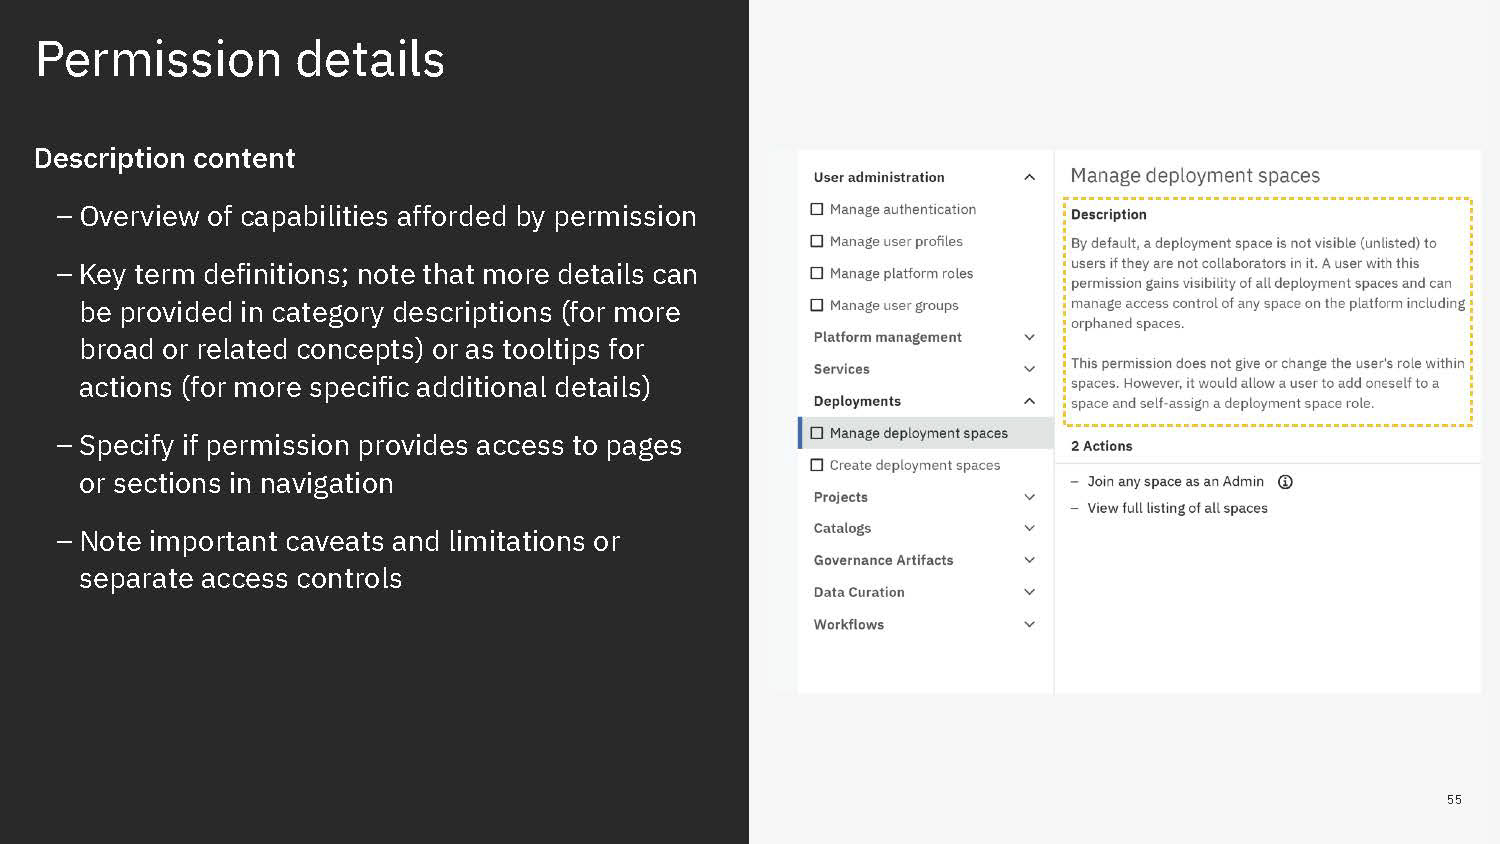This screenshot has width=1500, height=844.
Task: Select the Projects category label
Action: click(x=841, y=497)
